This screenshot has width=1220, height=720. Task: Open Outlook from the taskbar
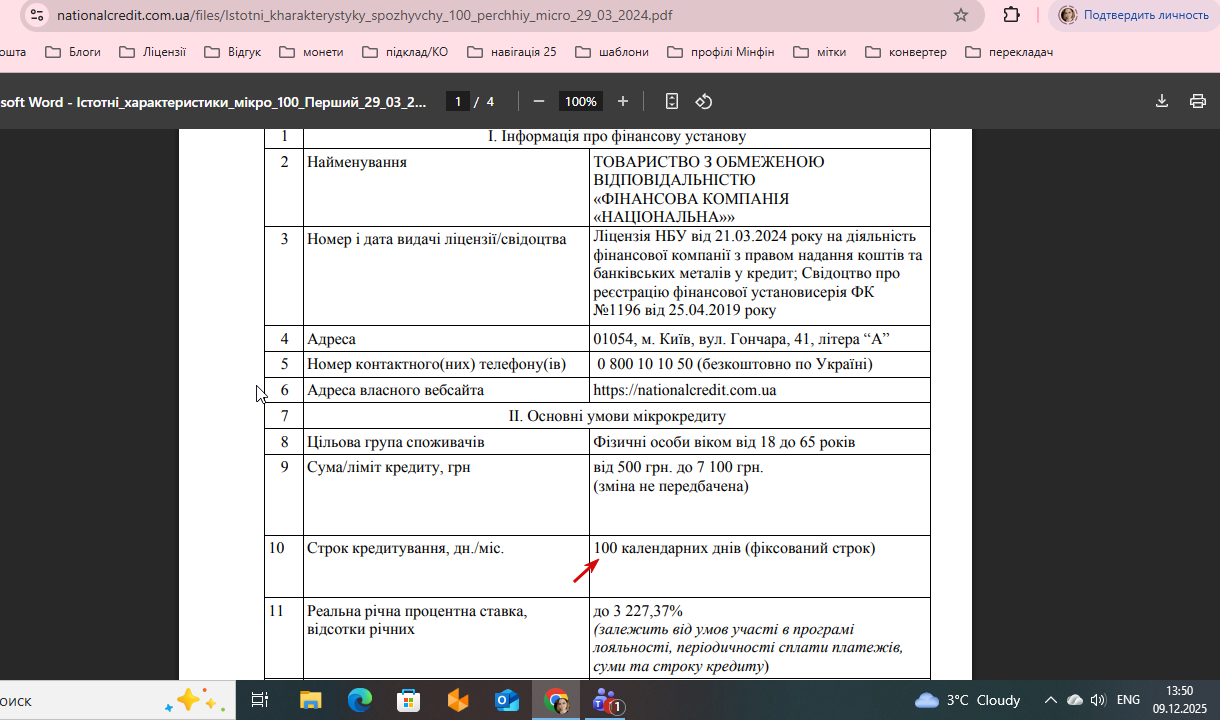pyautogui.click(x=507, y=701)
